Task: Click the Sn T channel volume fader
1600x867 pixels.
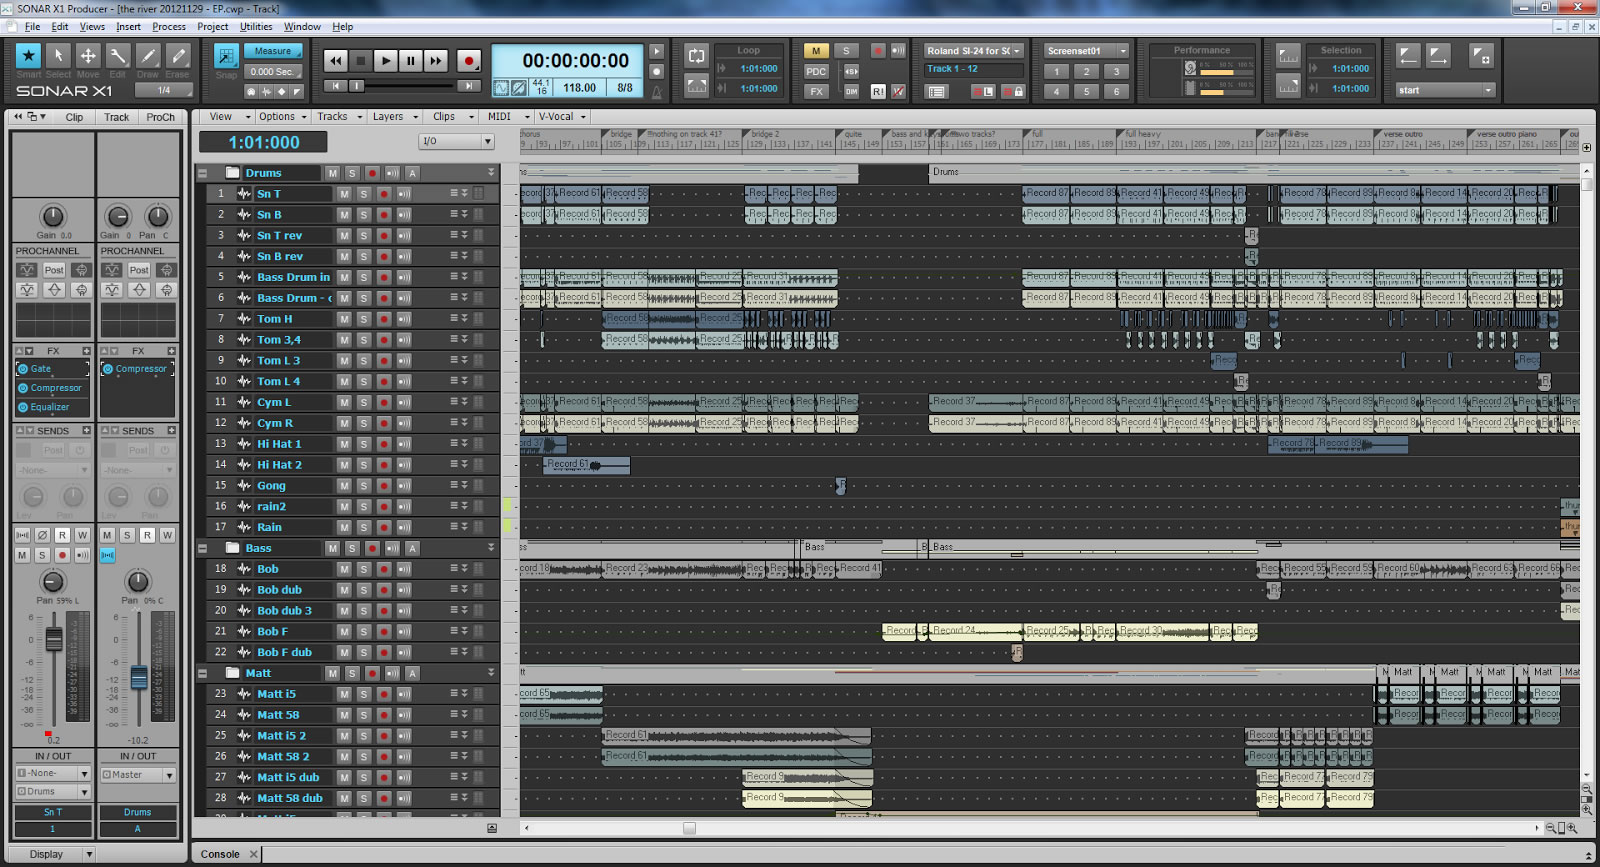Action: [x=54, y=639]
